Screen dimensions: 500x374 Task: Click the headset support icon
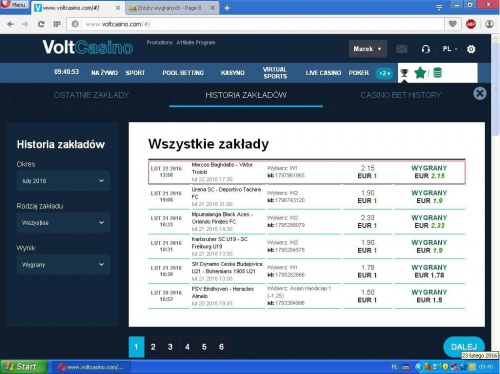426,49
